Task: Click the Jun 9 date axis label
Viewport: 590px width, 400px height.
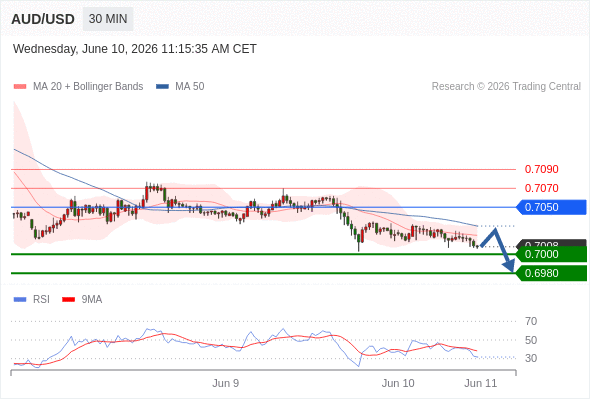Action: 225,383
